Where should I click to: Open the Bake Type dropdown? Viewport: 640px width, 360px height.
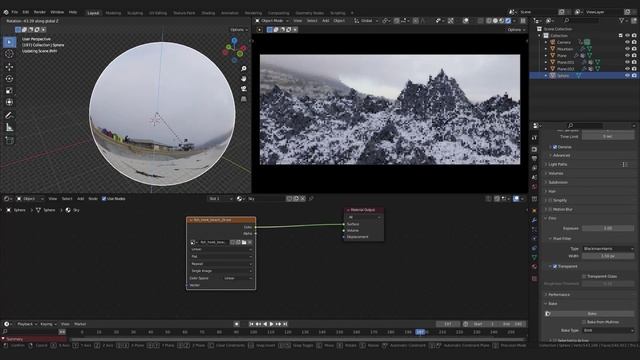coord(608,330)
